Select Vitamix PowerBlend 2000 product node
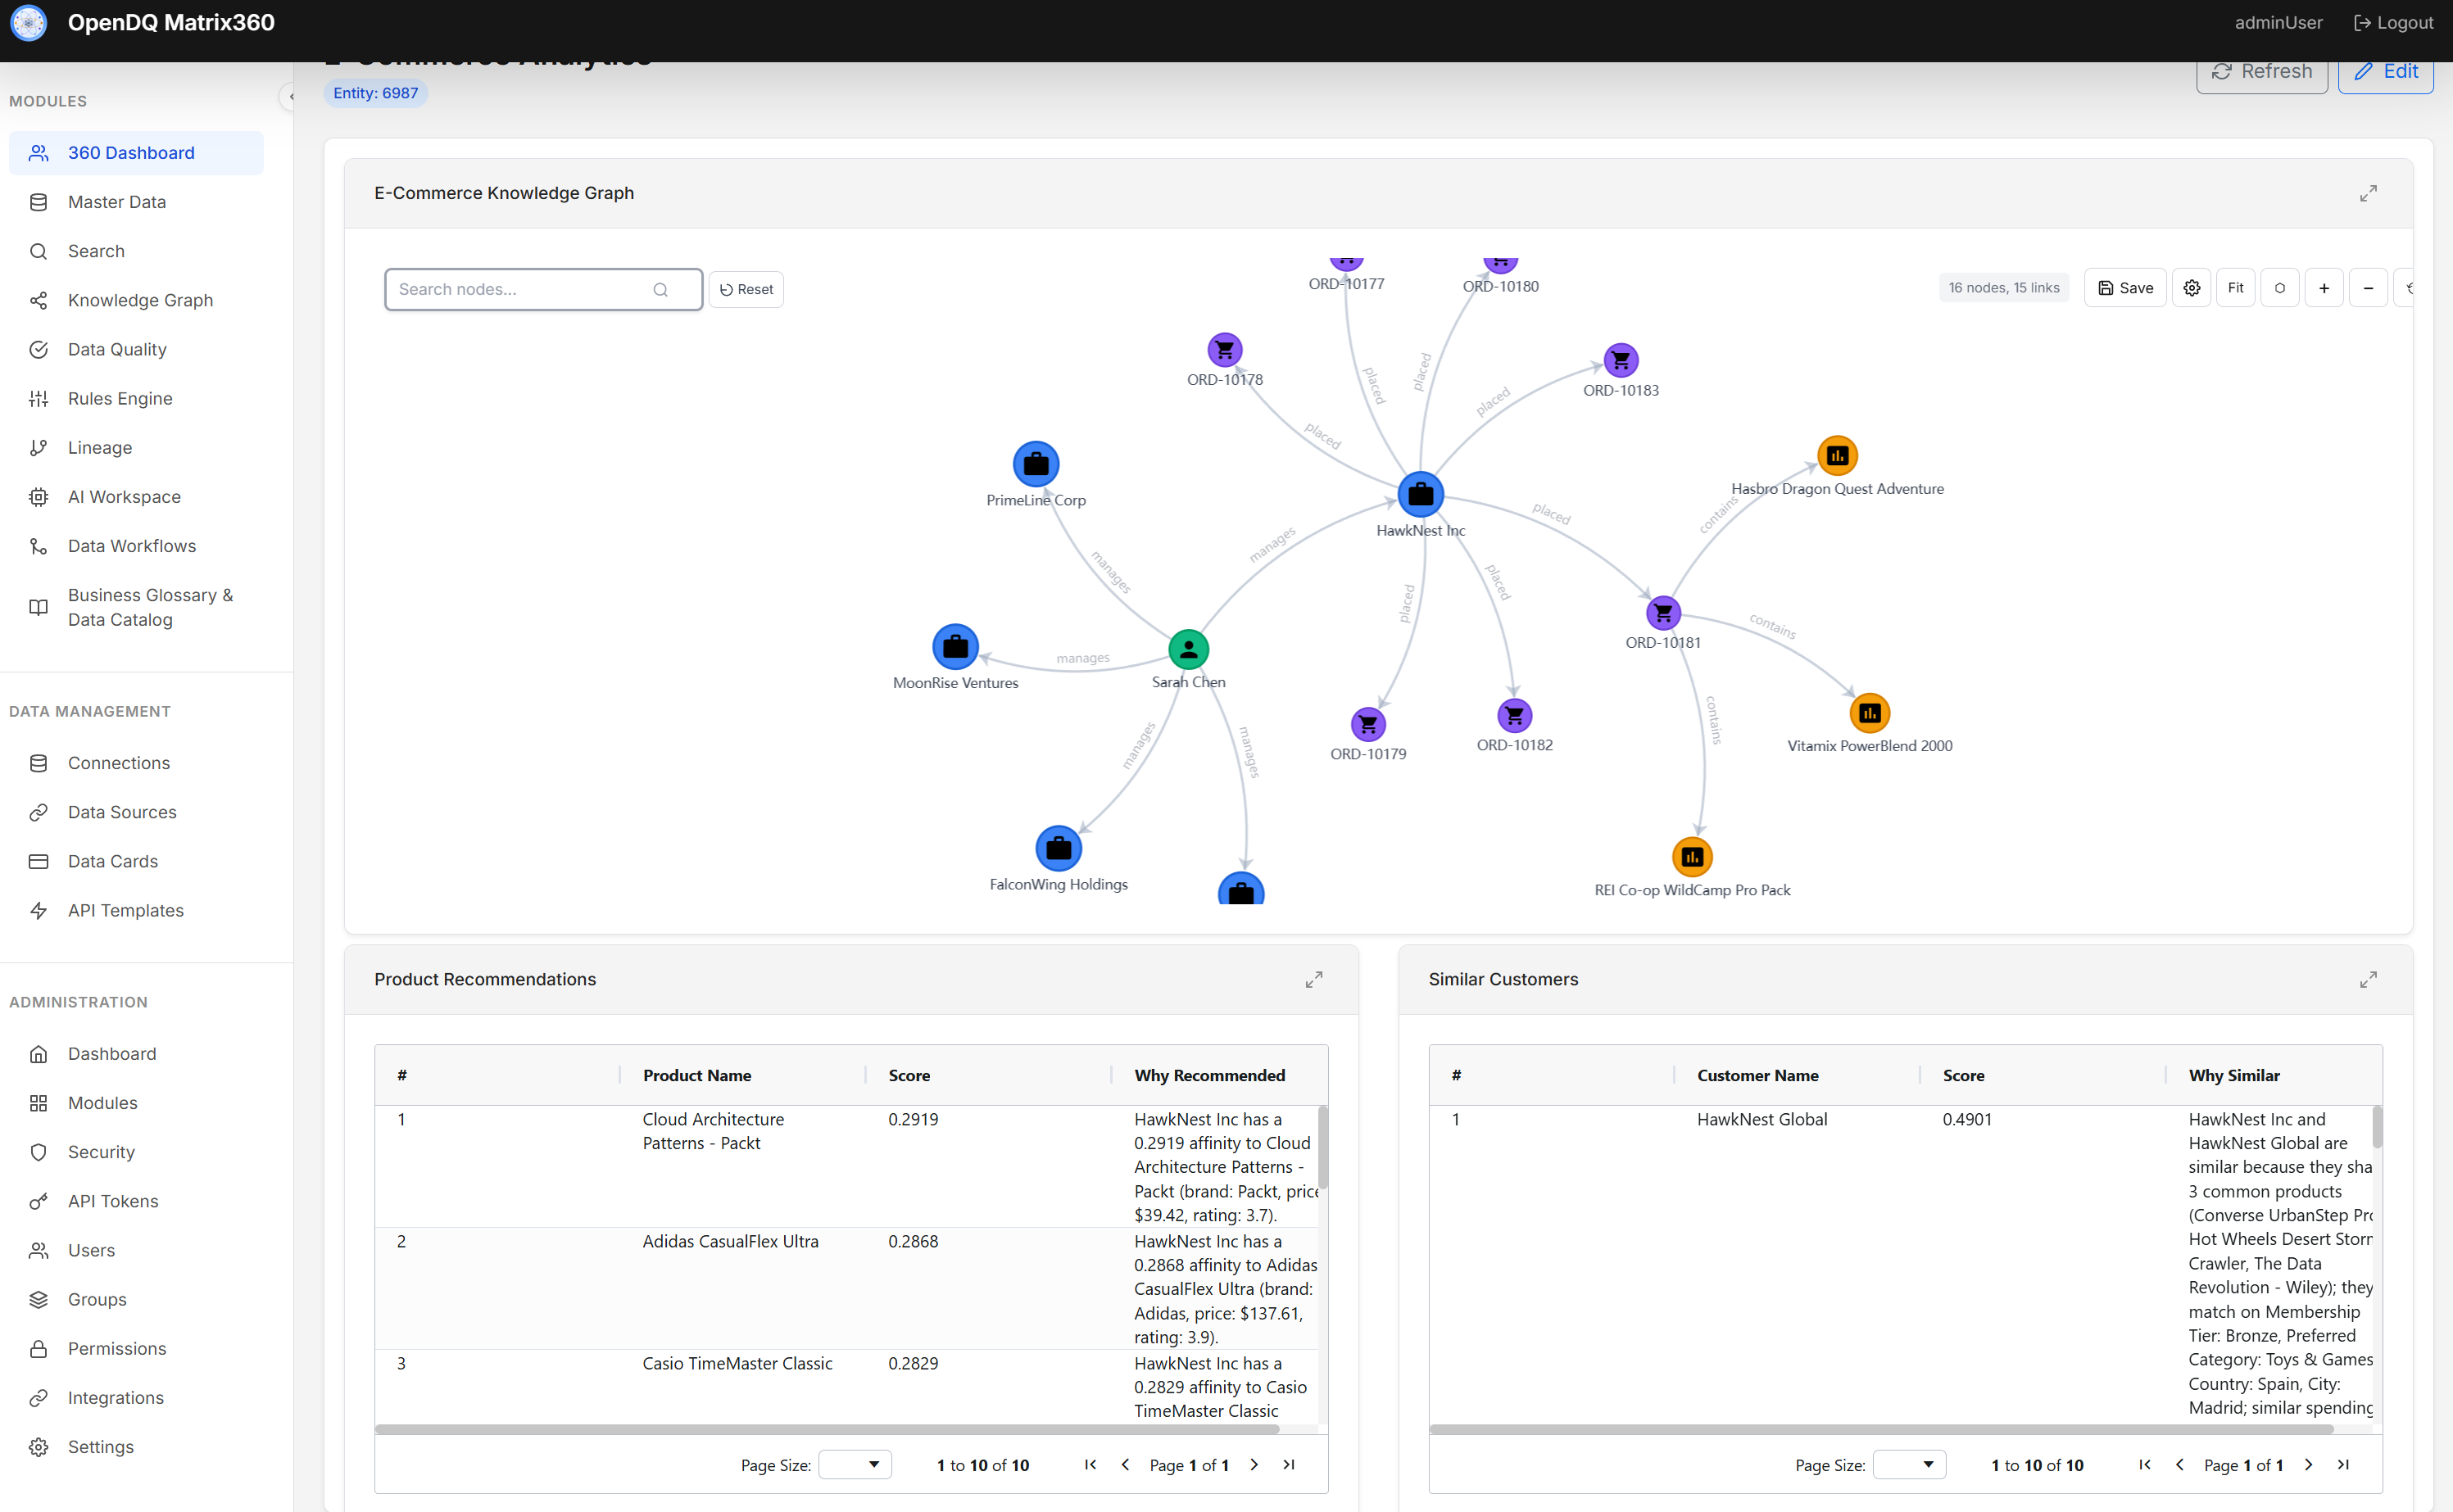The image size is (2453, 1512). pos(1869,713)
